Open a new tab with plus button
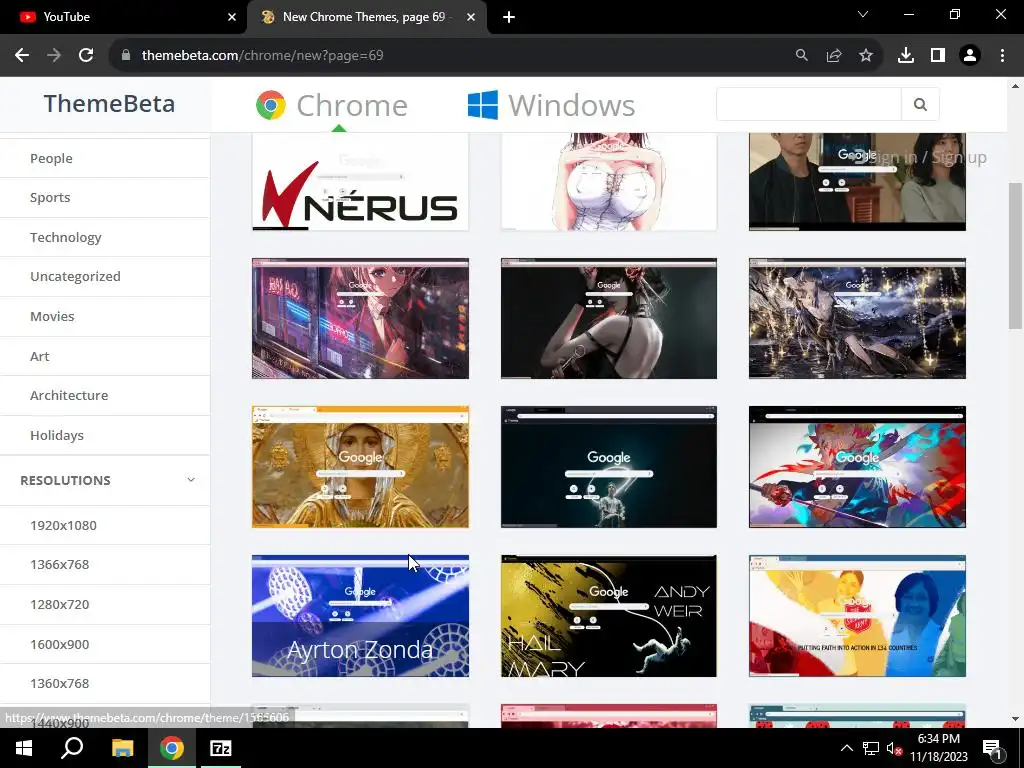Viewport: 1024px width, 768px height. click(509, 17)
